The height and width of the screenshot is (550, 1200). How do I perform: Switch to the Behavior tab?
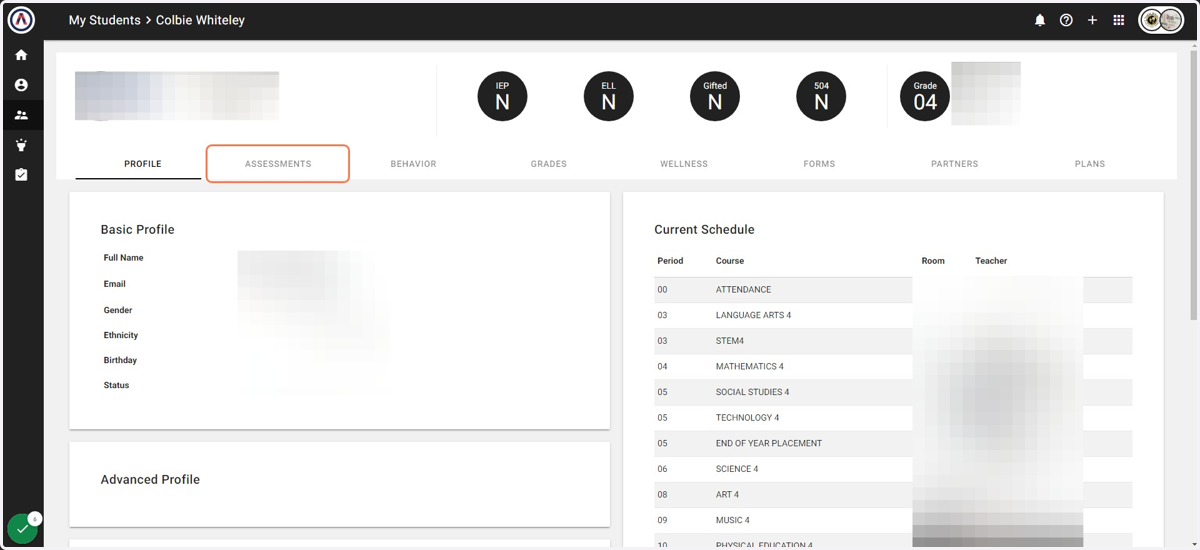[x=413, y=164]
